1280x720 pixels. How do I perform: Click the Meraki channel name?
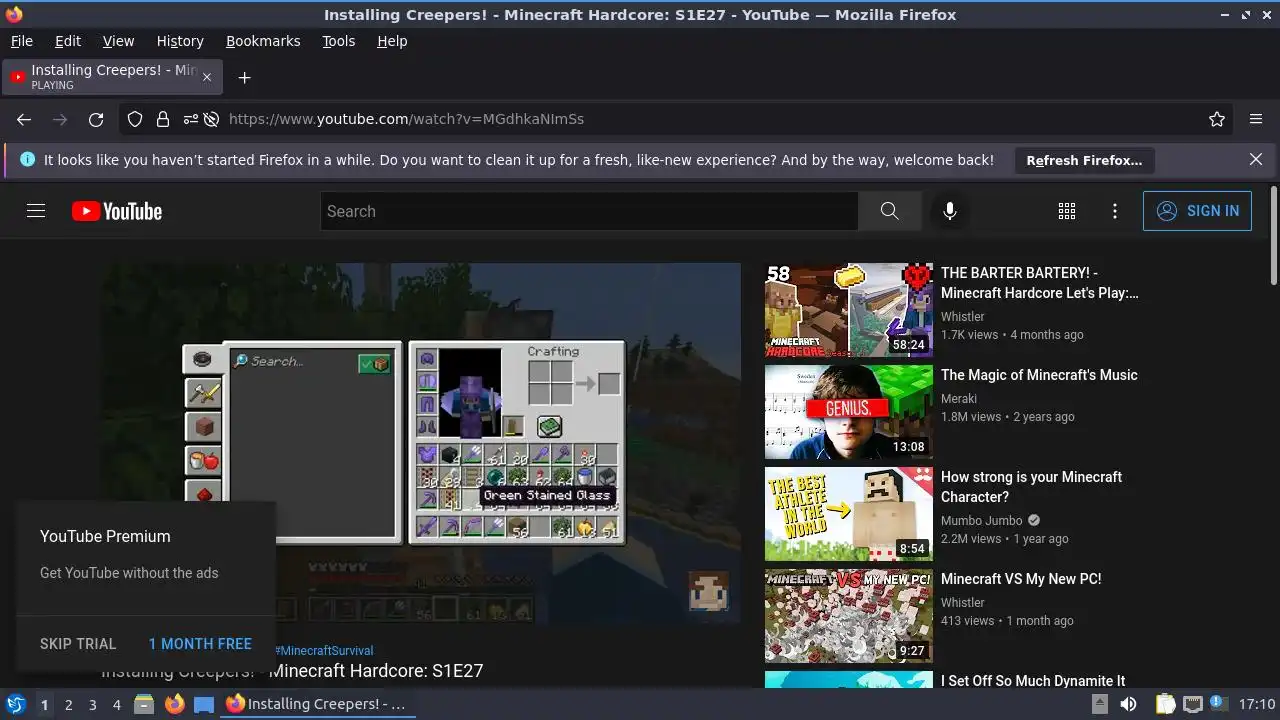(x=959, y=398)
